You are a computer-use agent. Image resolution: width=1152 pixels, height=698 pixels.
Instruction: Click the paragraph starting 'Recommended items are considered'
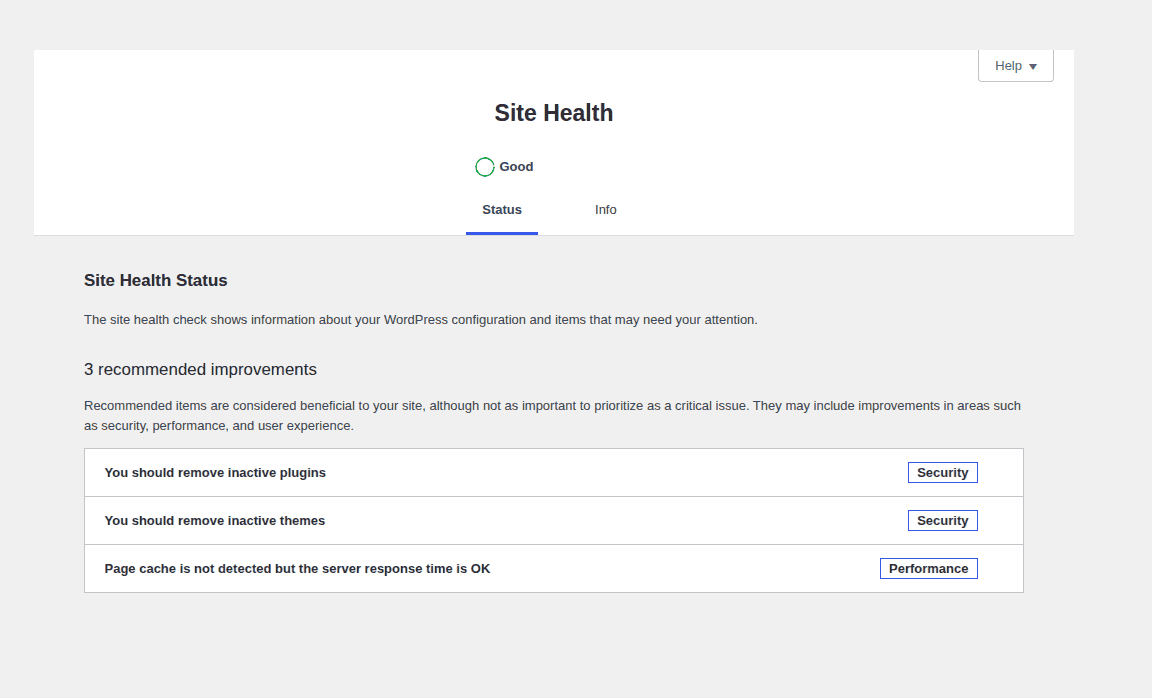click(552, 416)
